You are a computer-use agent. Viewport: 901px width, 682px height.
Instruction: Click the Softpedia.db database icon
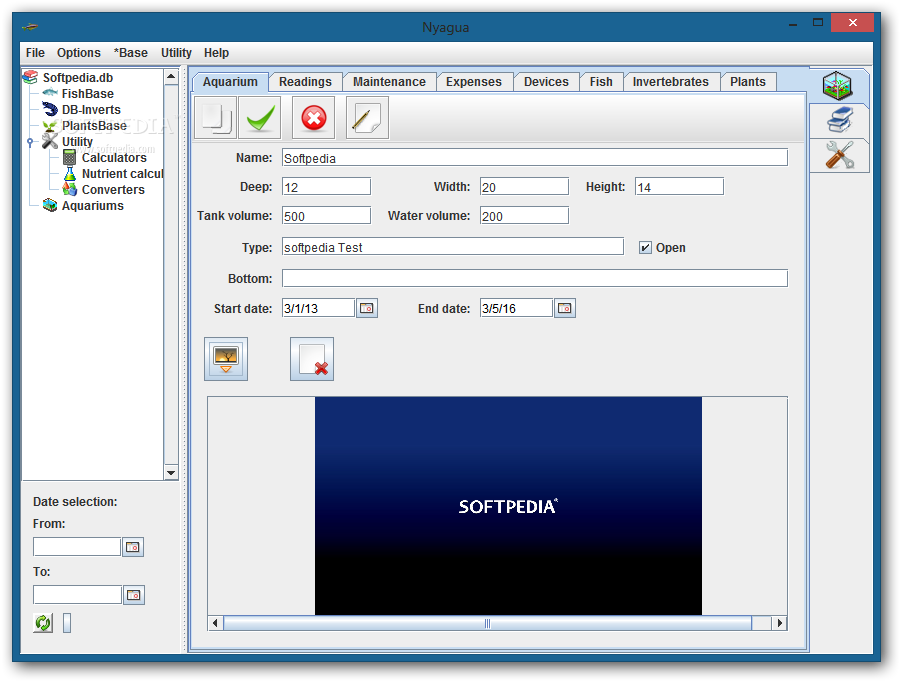30,78
